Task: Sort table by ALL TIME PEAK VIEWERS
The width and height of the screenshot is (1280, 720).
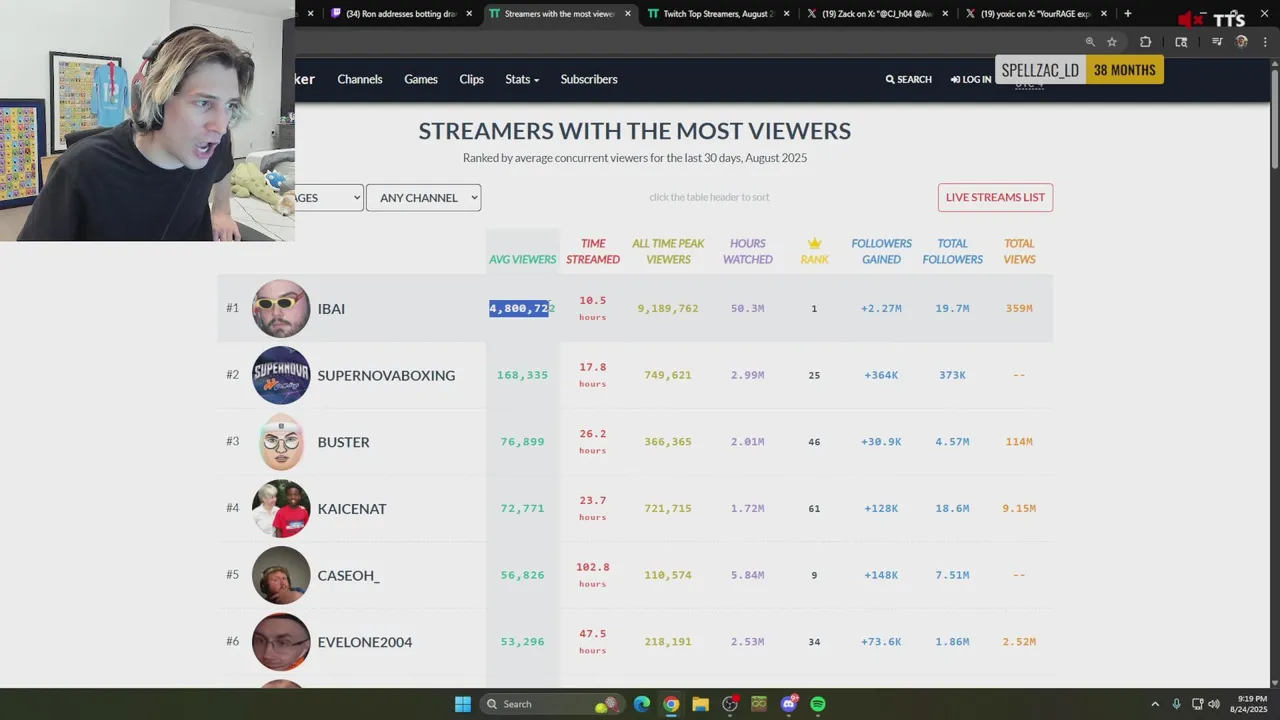Action: coord(668,251)
